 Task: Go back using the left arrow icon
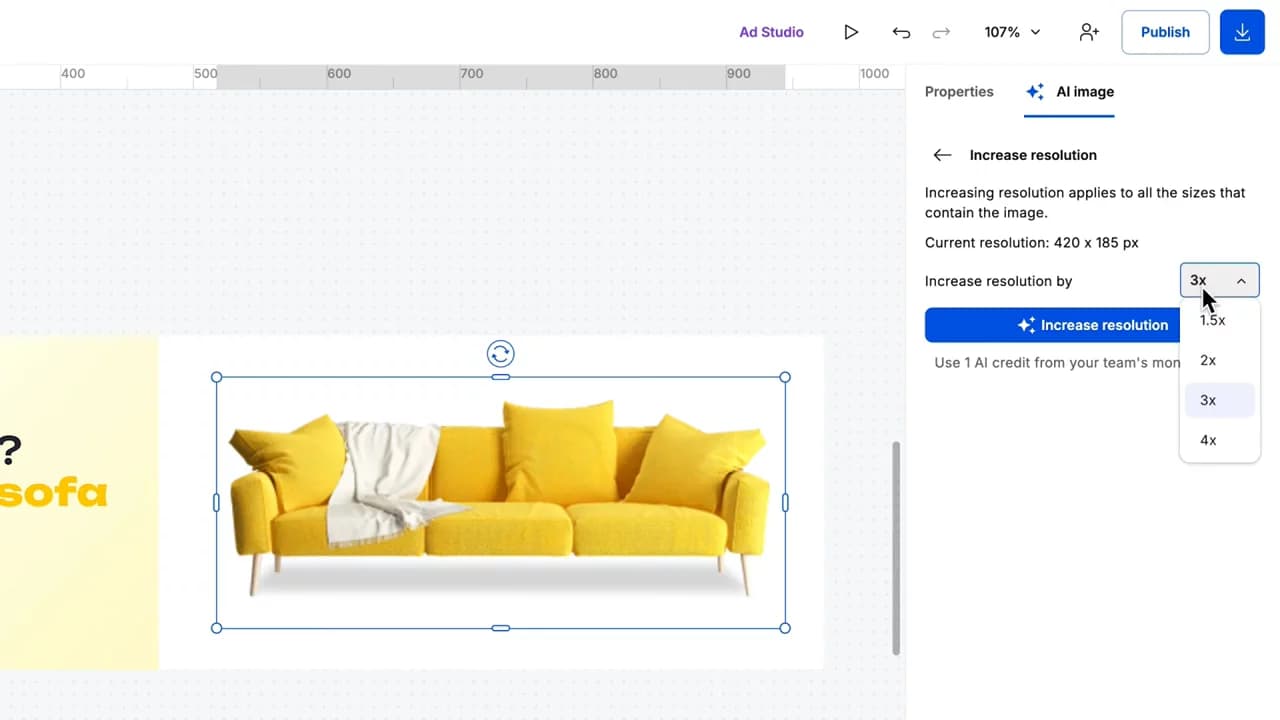941,155
